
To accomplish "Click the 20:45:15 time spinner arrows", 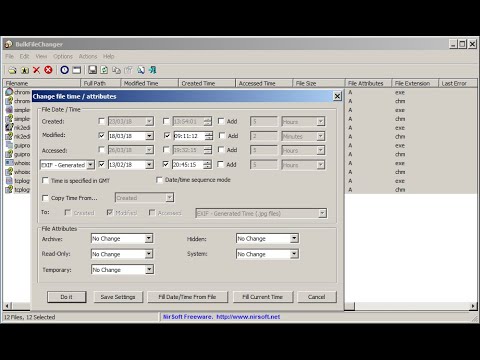I will 207,165.
